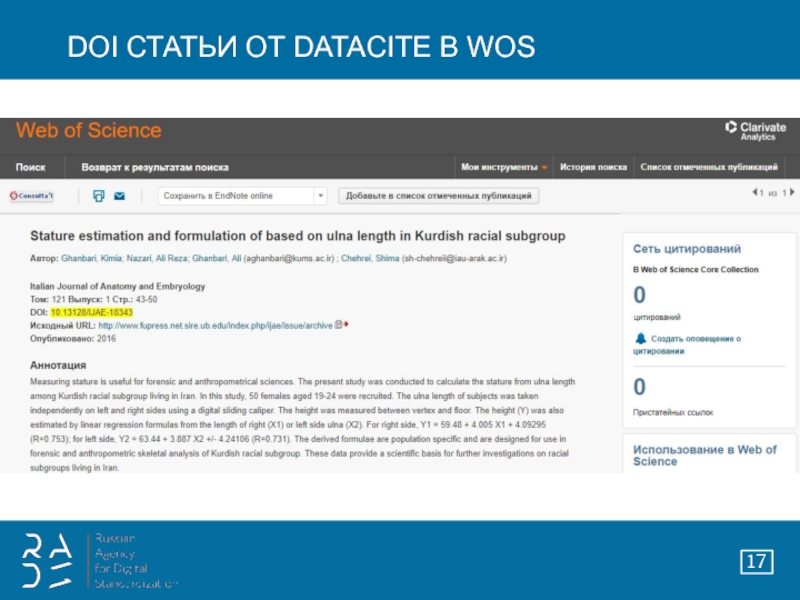800x600 pixels.
Task: Expand the Мои инструменты menu arrow
Action: 544,167
